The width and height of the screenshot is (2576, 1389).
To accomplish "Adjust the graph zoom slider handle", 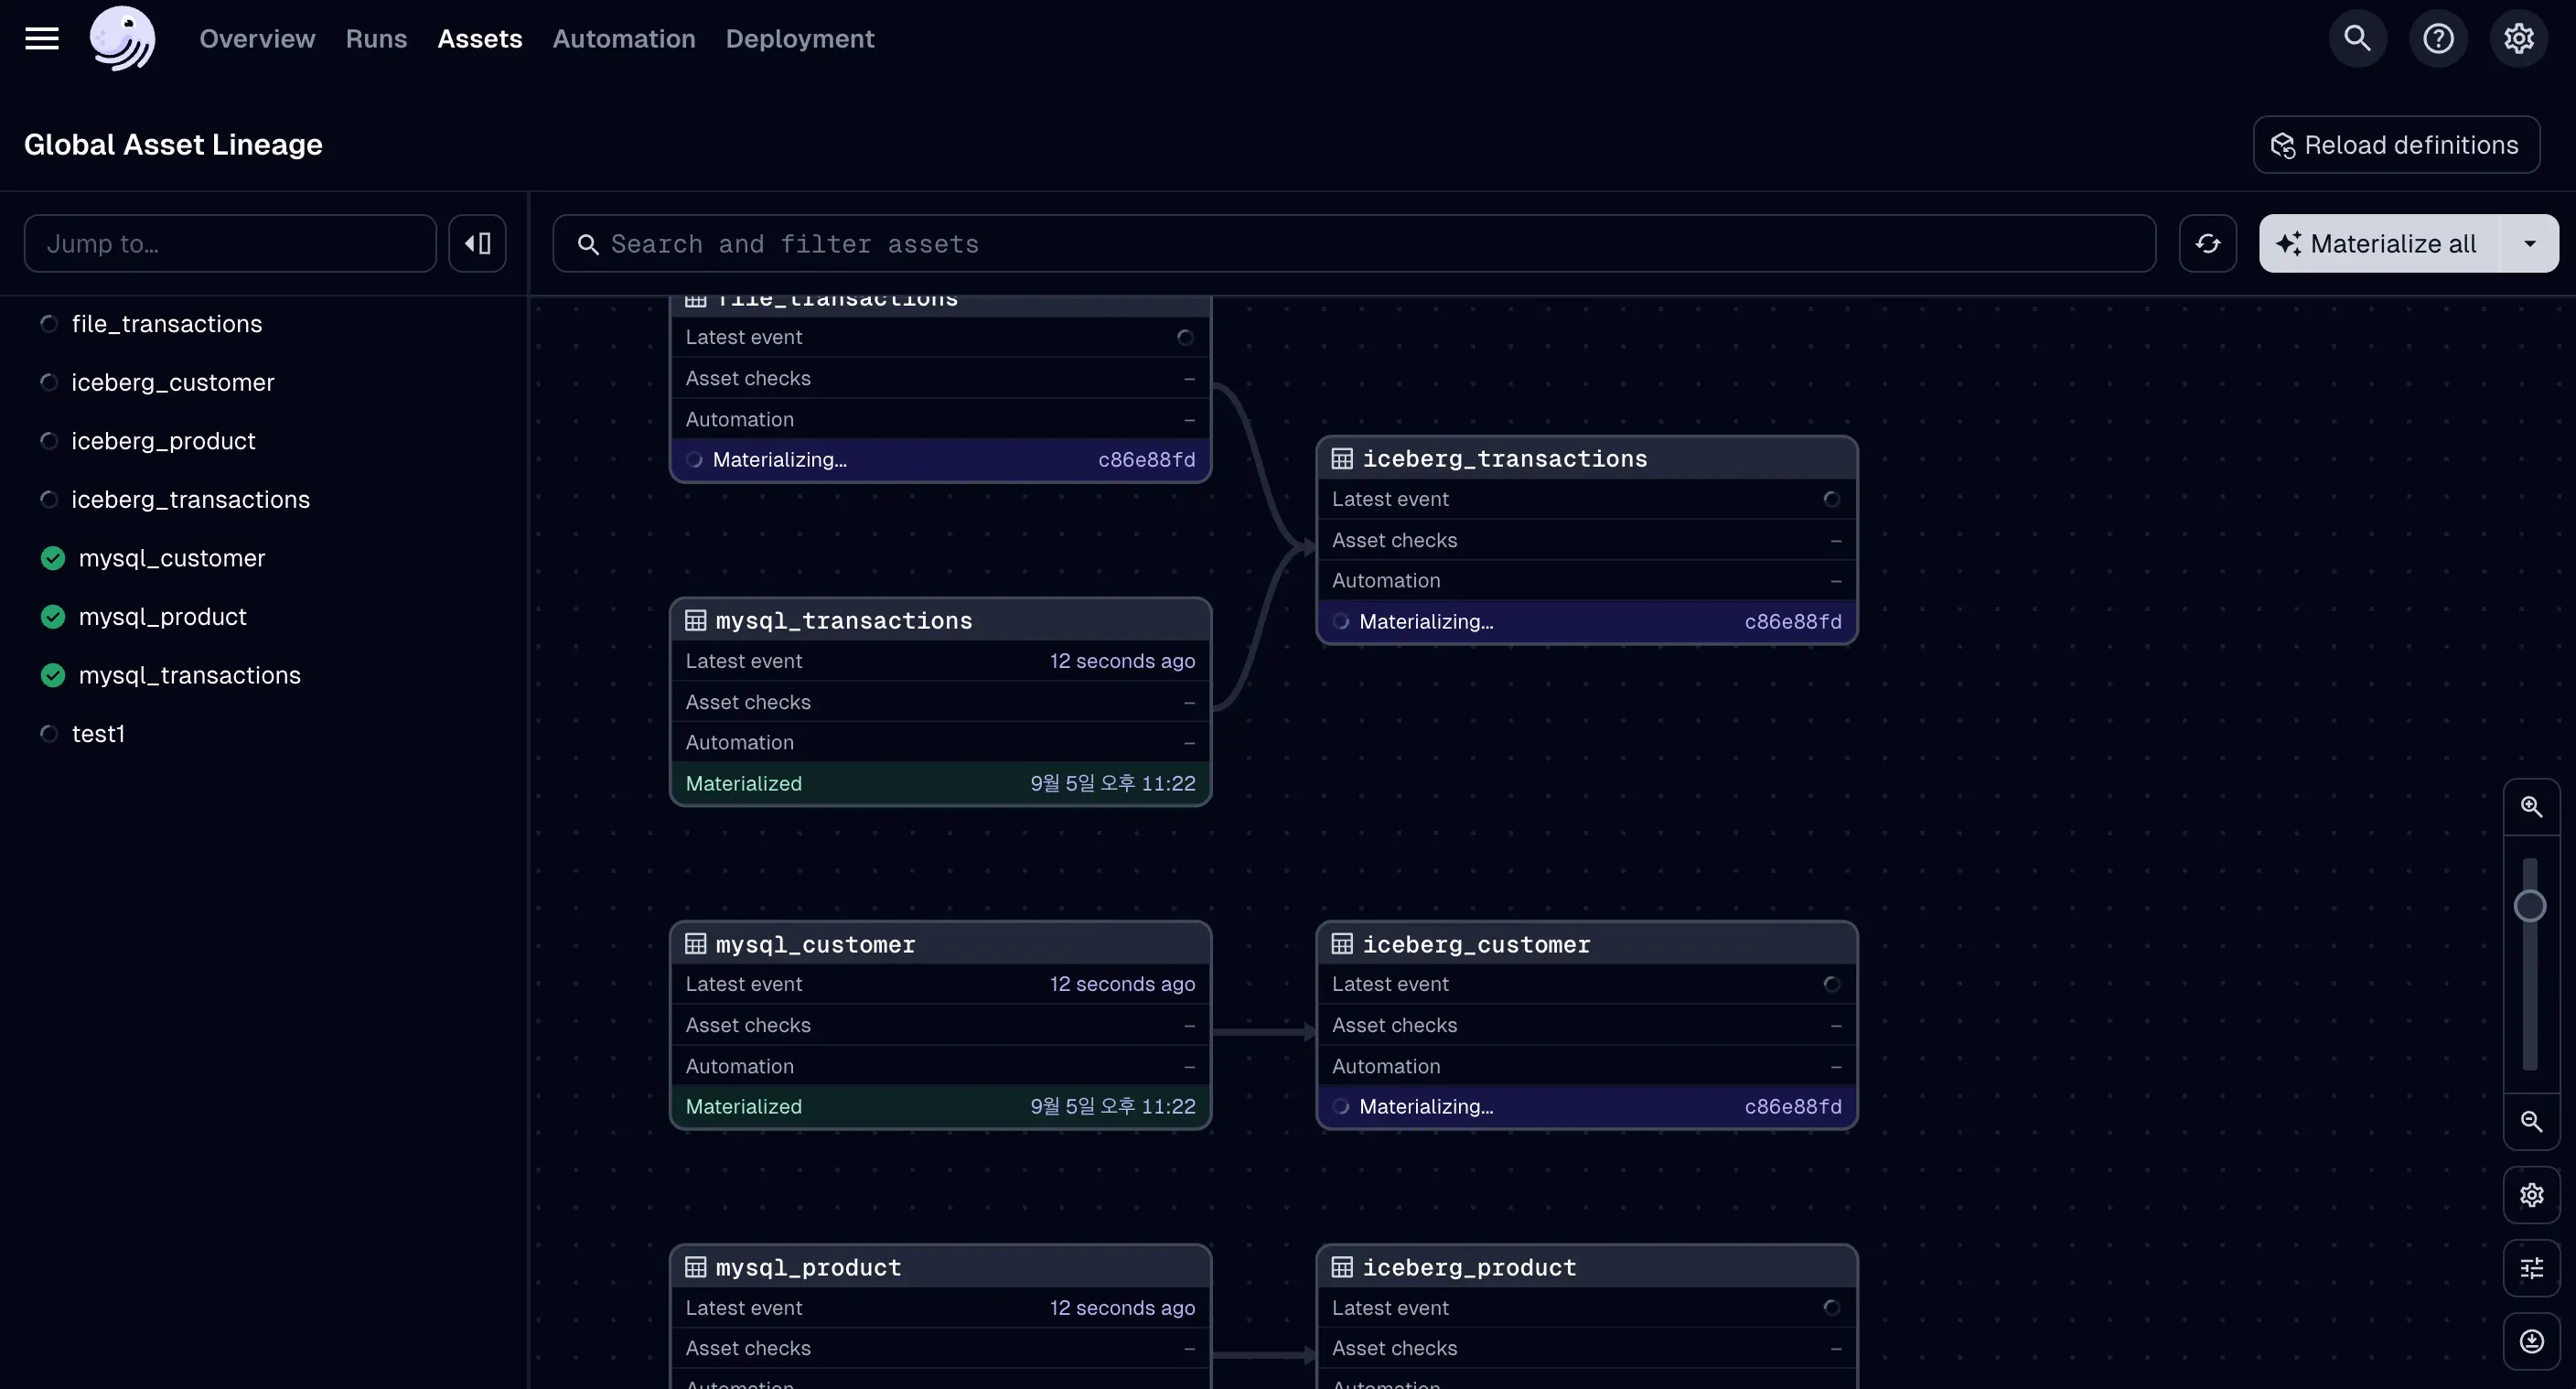I will point(2529,905).
